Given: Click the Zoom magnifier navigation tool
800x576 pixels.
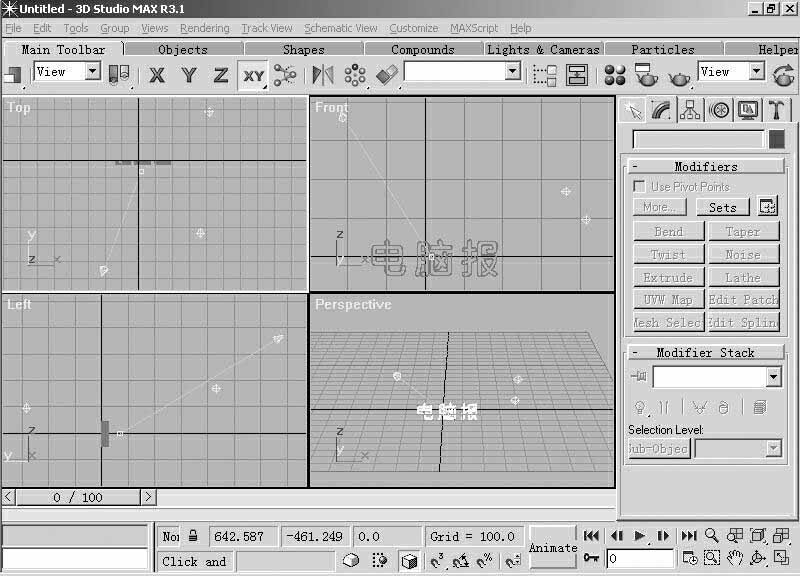Looking at the screenshot, I should [712, 537].
